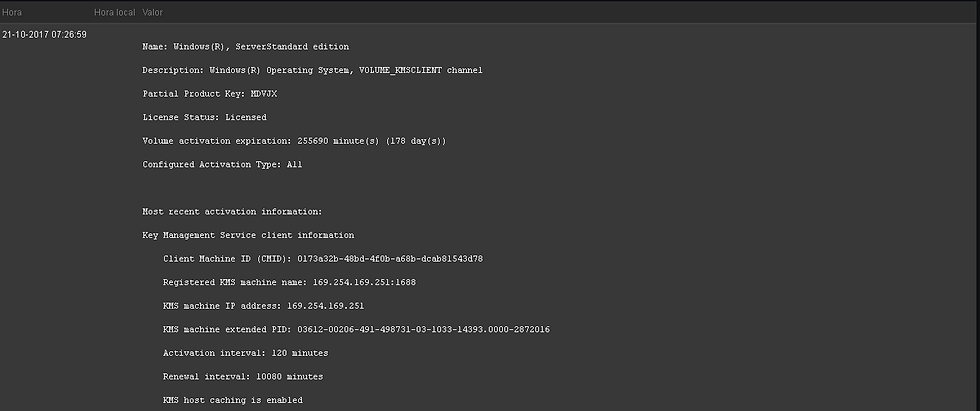This screenshot has width=980, height=411.
Task: Select 'Renewal interval: 10080 minutes'
Action: tap(243, 377)
